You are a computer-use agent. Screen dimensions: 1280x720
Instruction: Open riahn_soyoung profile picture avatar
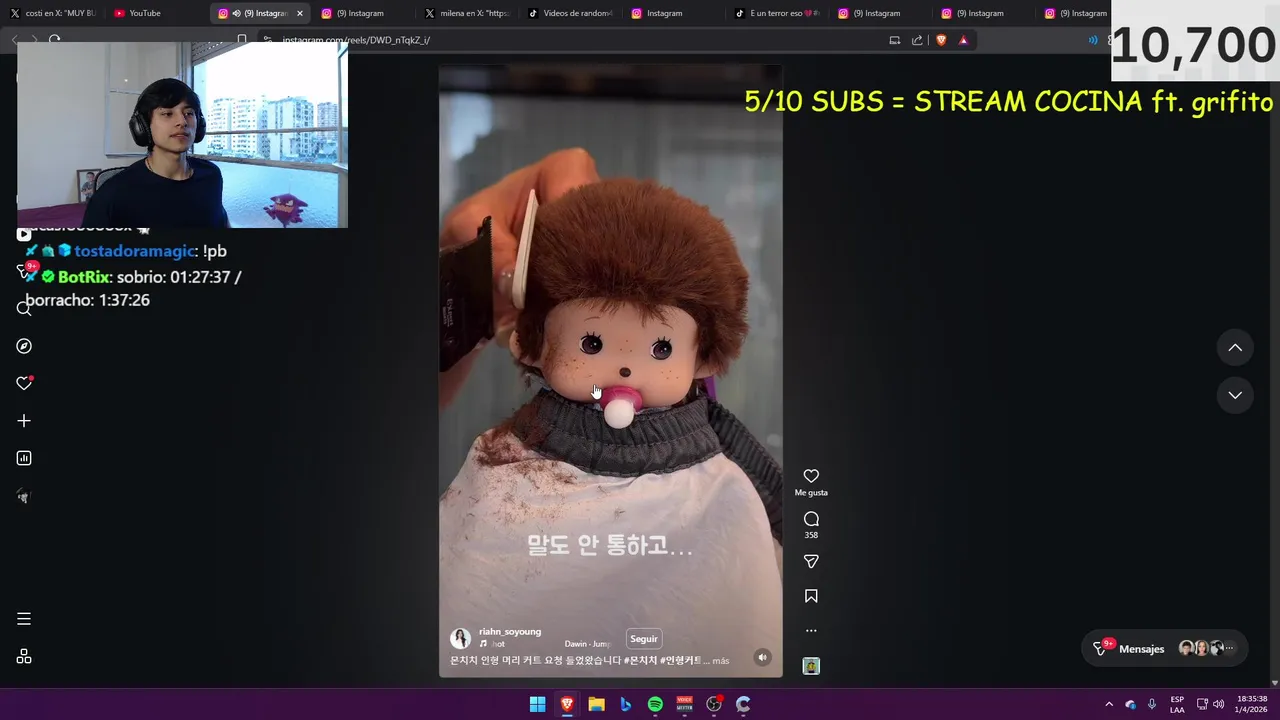[460, 638]
